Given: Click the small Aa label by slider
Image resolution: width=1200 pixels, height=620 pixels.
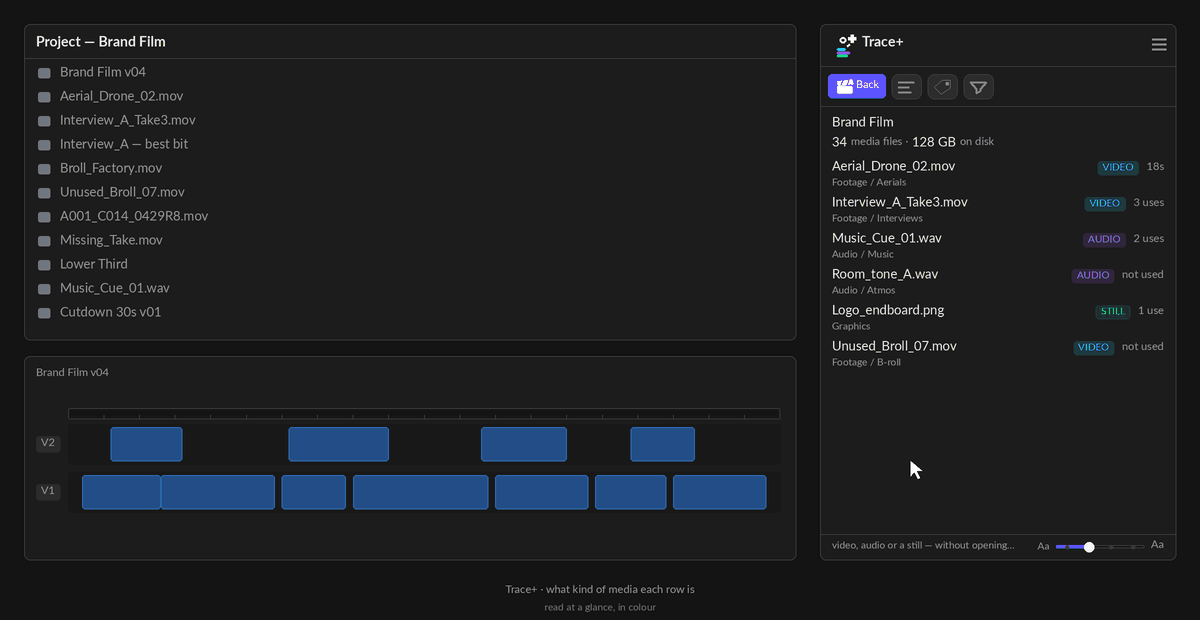Looking at the screenshot, I should point(1043,547).
